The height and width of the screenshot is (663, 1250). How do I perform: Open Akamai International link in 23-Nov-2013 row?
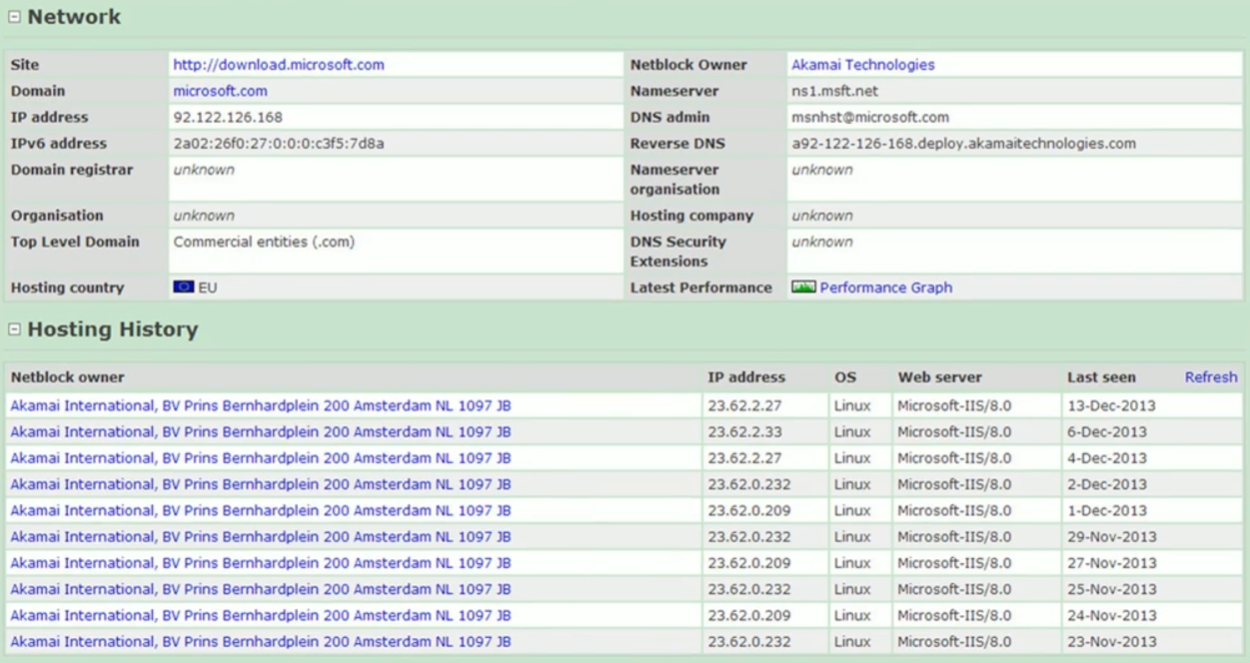click(261, 641)
